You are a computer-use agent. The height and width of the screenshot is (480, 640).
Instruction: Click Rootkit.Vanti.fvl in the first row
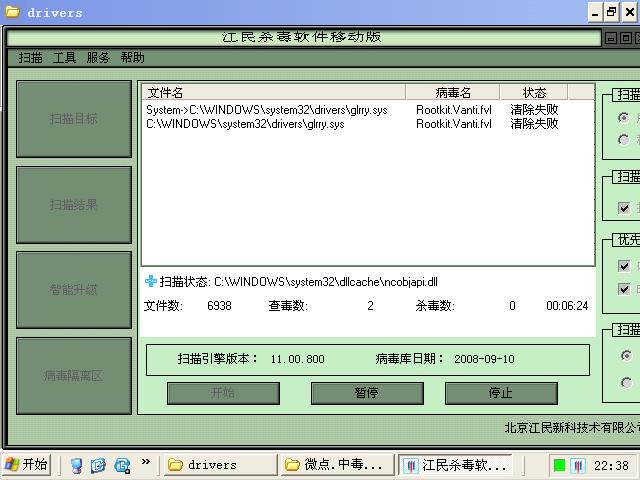[454, 110]
